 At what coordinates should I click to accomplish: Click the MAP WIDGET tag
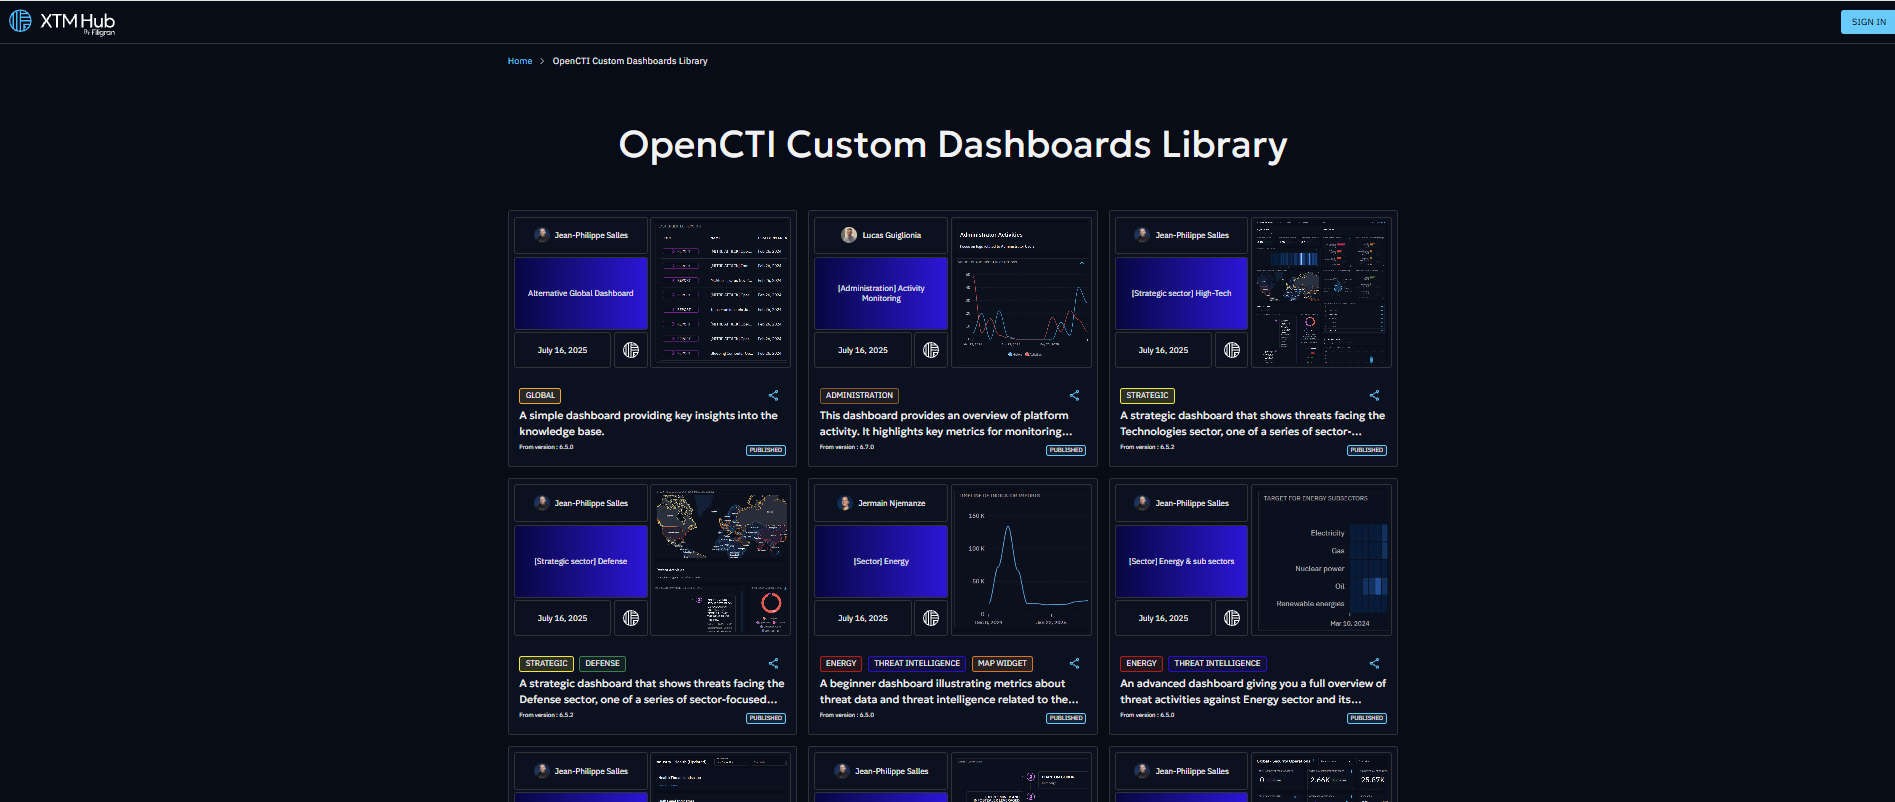[1002, 663]
